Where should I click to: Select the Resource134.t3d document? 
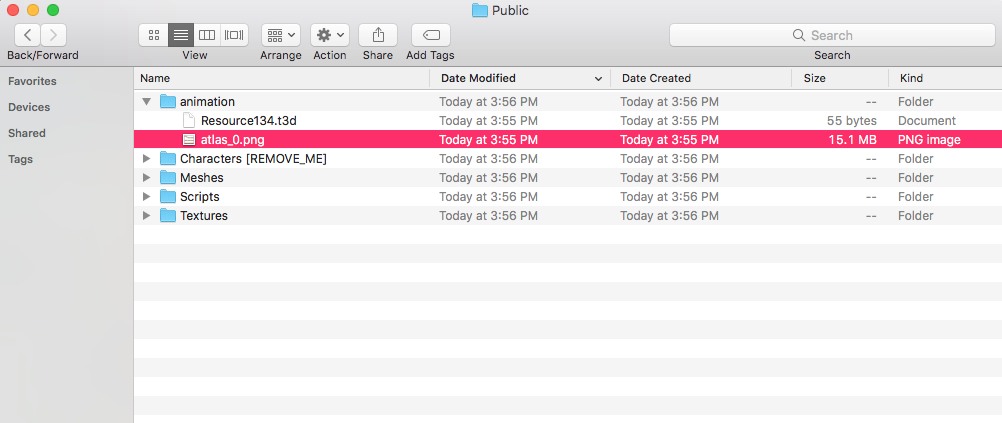248,121
